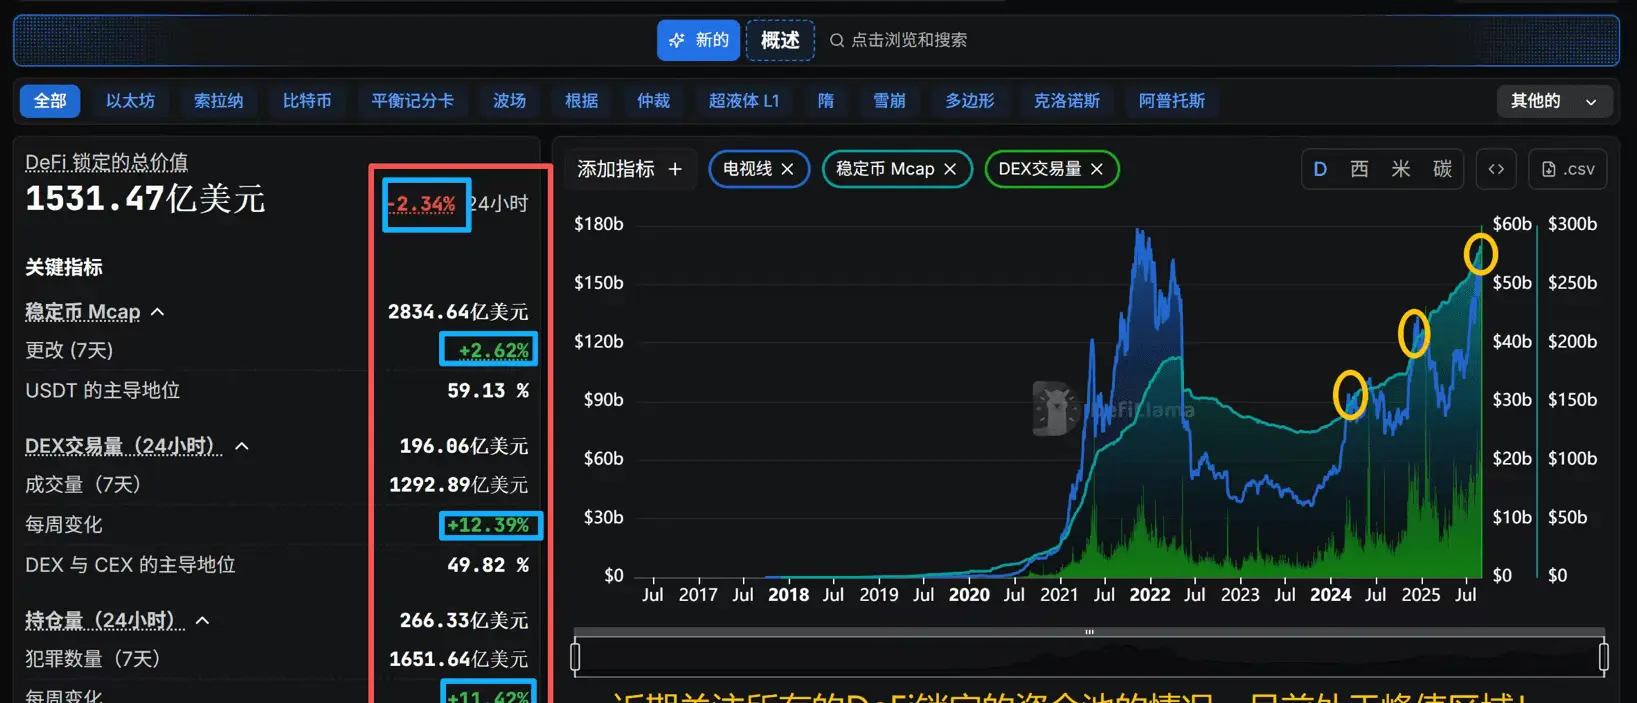Focus the 点击浏览和搜索 search field
The image size is (1637, 703).
[x=898, y=40]
